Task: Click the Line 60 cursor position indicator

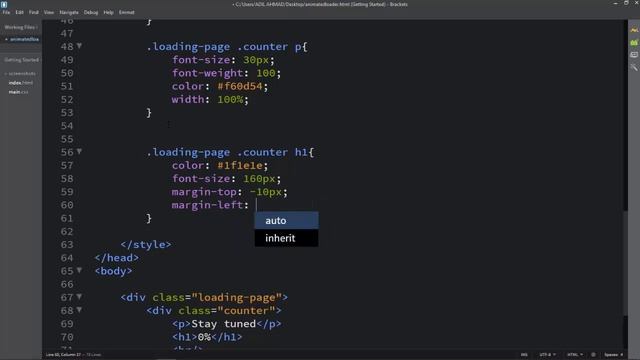Action: 63,355
